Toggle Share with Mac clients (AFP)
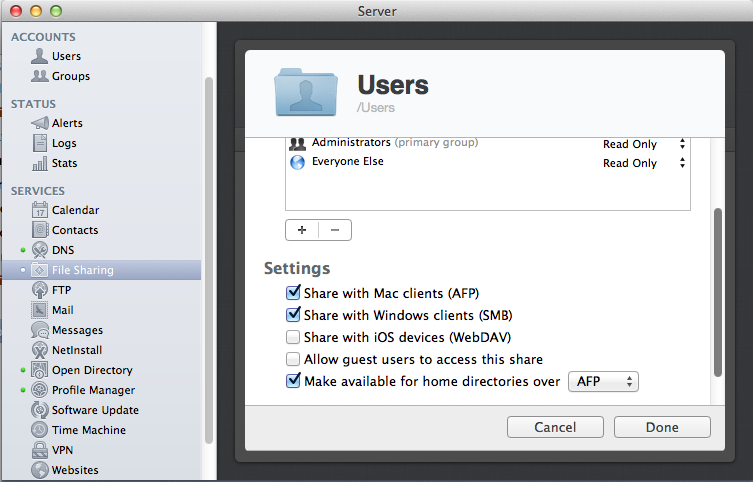The height and width of the screenshot is (482, 753). tap(293, 292)
